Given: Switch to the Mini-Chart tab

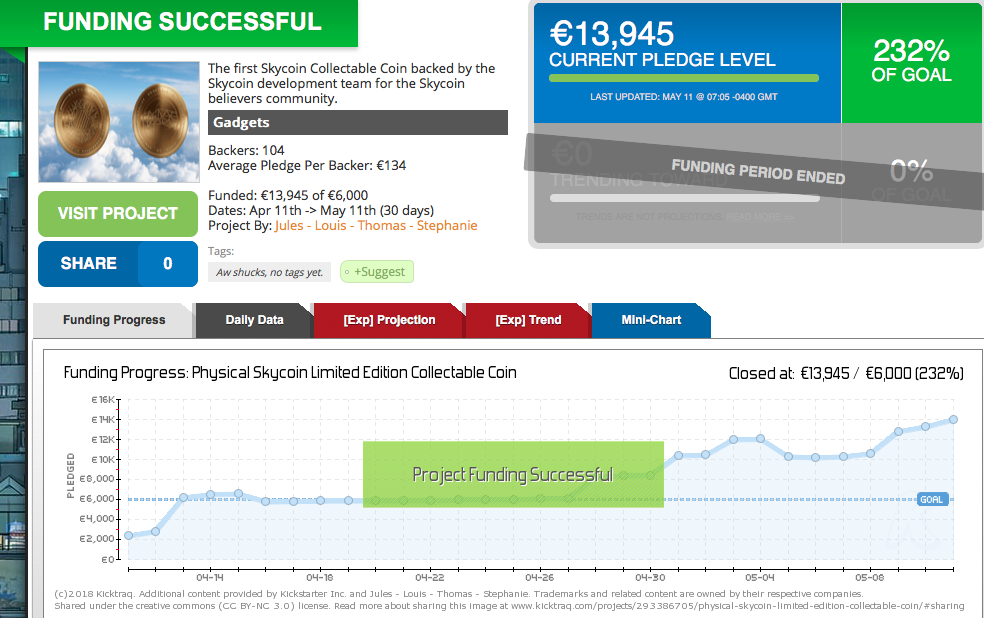Looking at the screenshot, I should coord(651,320).
